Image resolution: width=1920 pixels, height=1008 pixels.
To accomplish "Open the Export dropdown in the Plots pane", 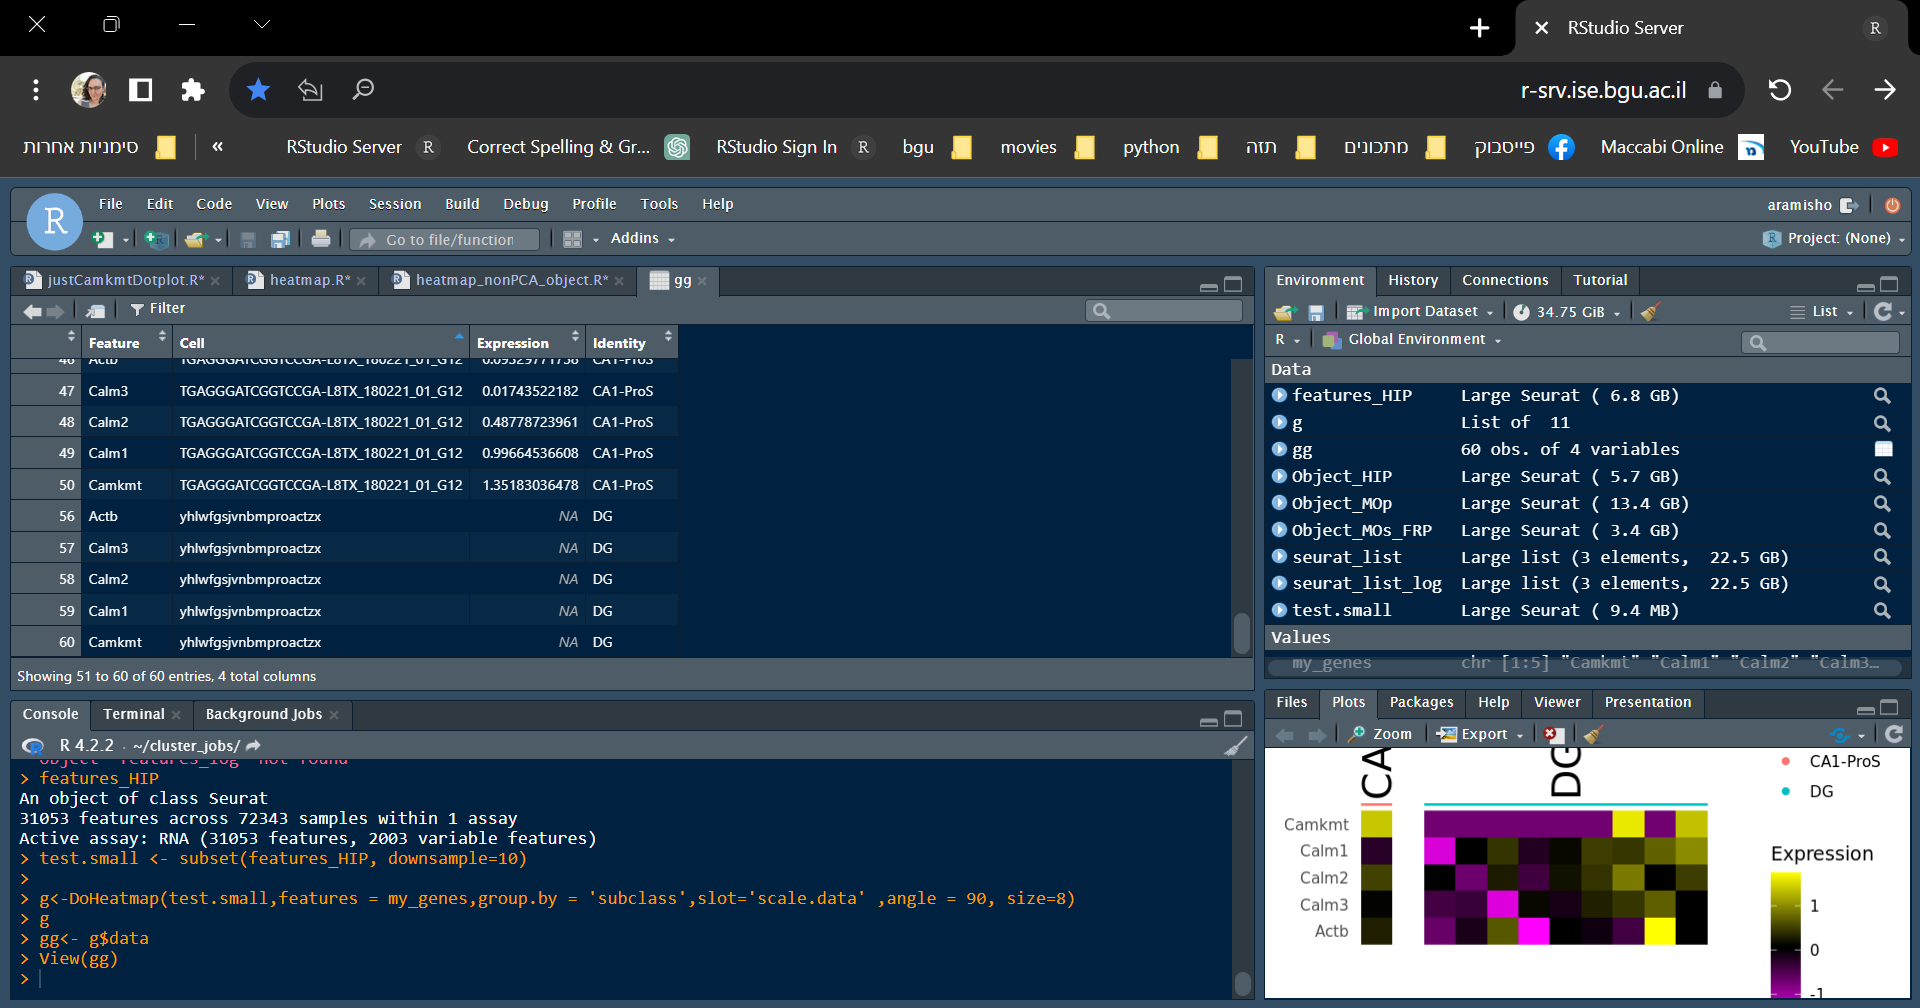I will coord(1480,733).
